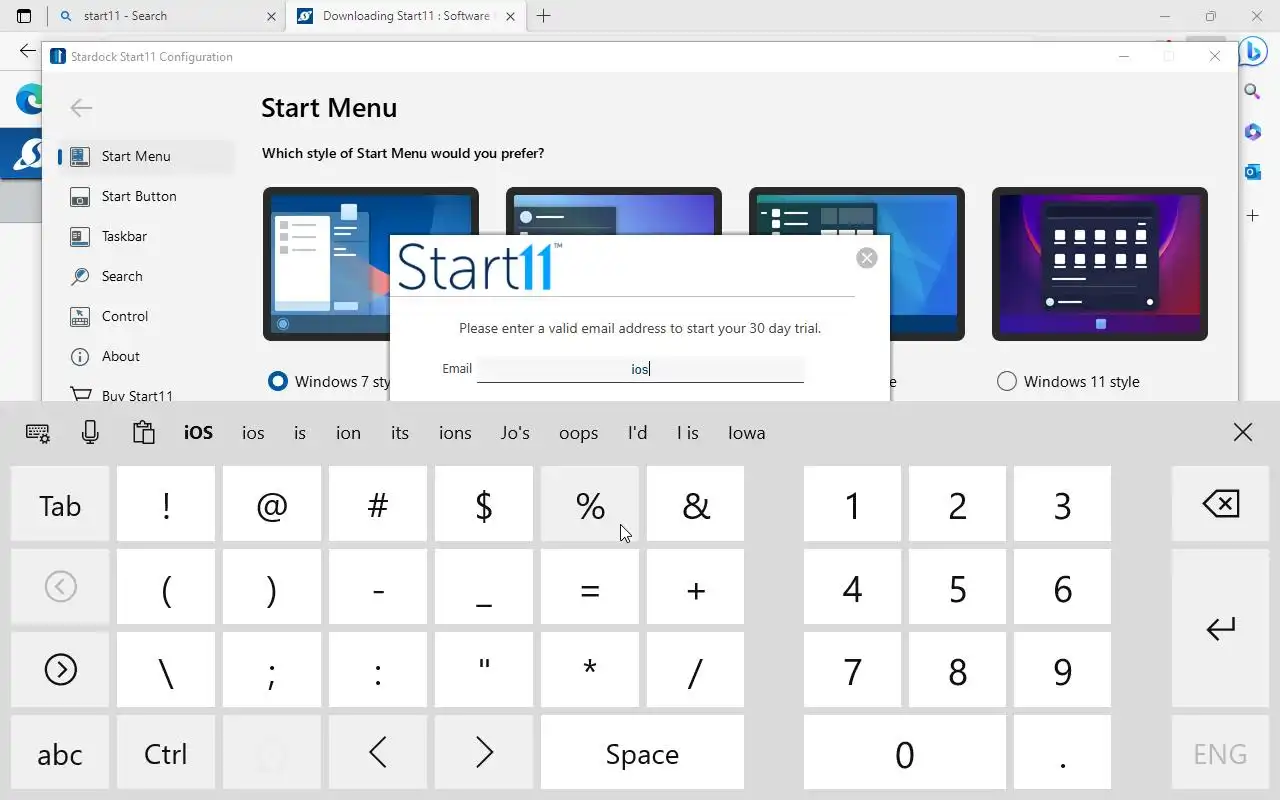The height and width of the screenshot is (800, 1280).
Task: Open the clipboard icon on touch keyboard
Action: point(143,432)
